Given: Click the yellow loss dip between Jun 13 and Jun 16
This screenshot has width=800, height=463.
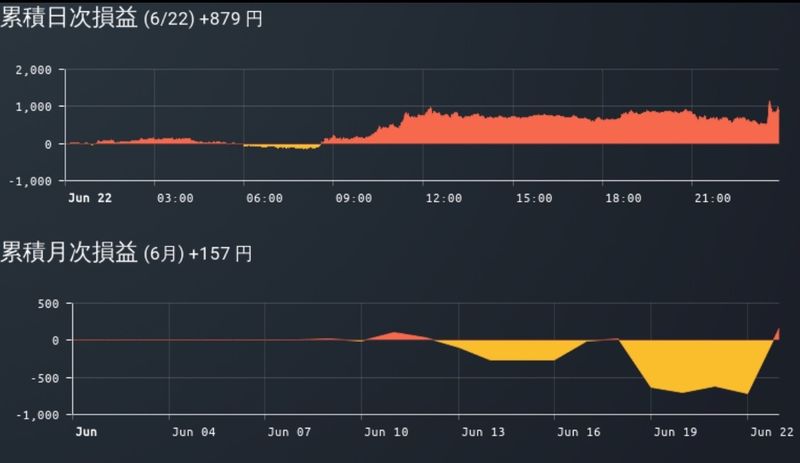Looking at the screenshot, I should (520, 351).
